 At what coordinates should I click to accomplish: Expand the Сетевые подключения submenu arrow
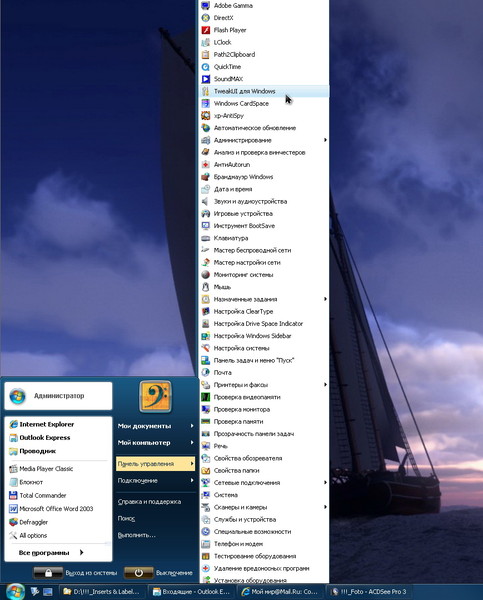tap(325, 483)
